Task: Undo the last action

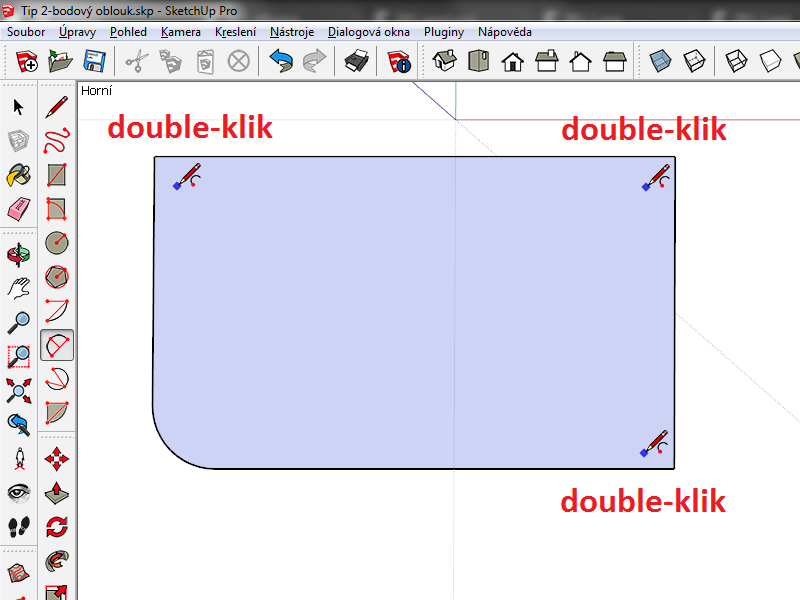Action: click(281, 62)
